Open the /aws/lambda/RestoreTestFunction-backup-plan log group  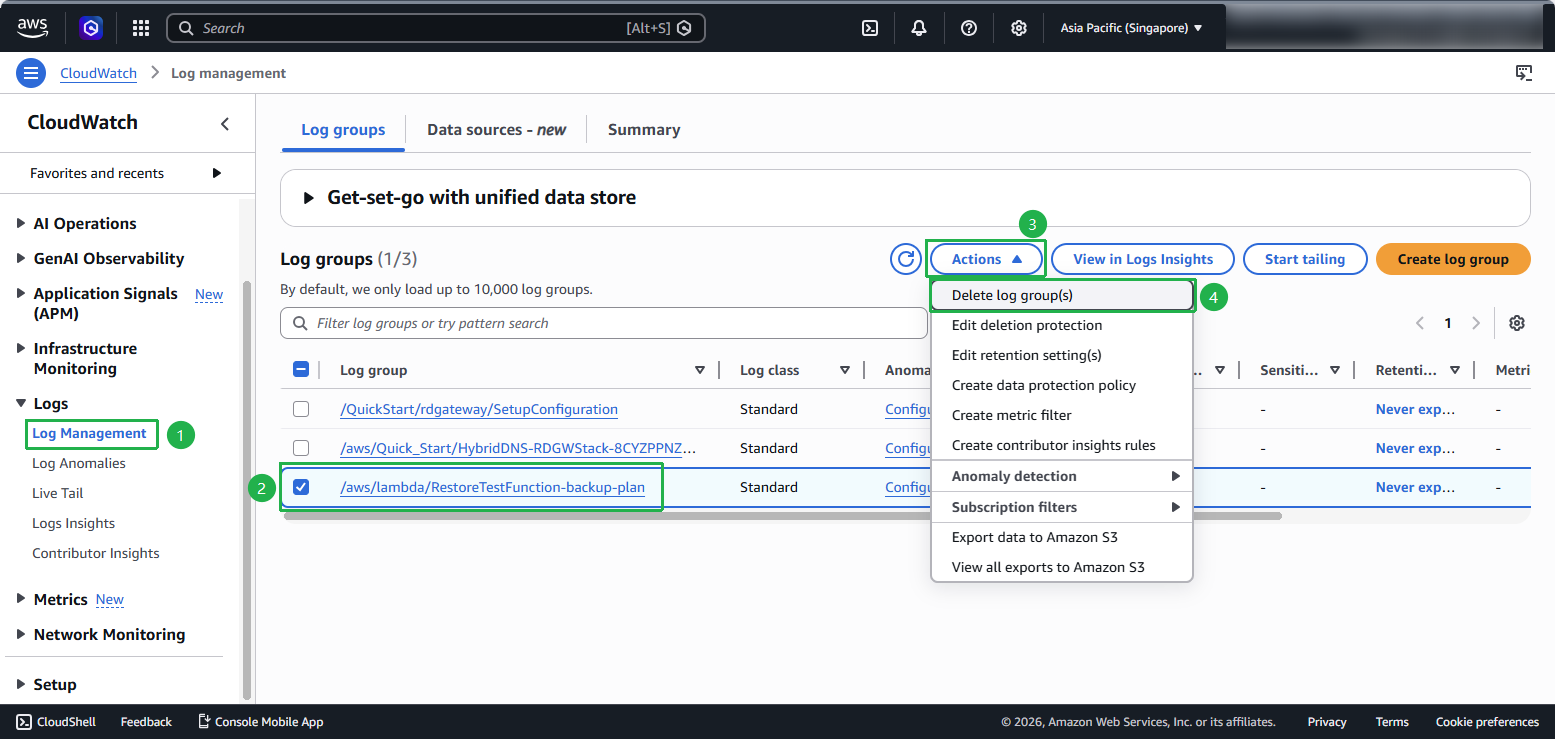click(x=492, y=487)
